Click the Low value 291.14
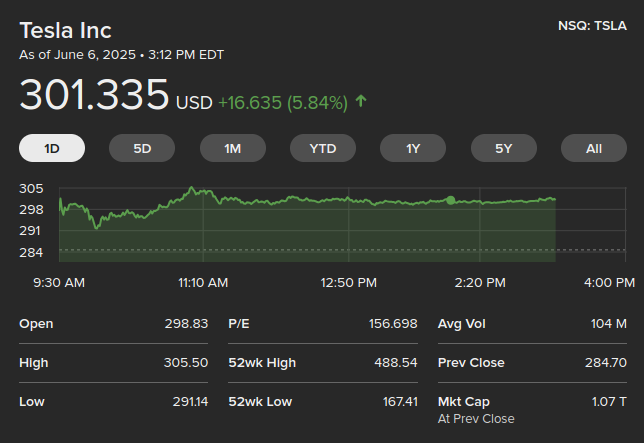 point(191,402)
